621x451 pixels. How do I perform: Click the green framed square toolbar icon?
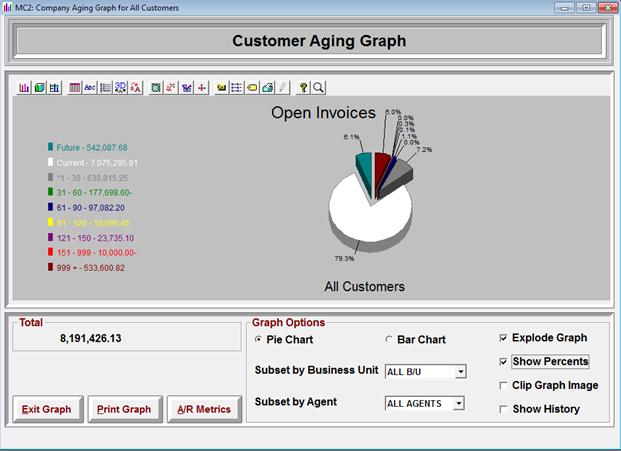156,88
